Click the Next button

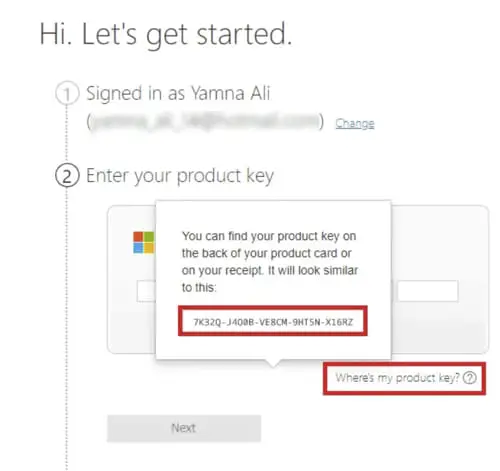(184, 428)
